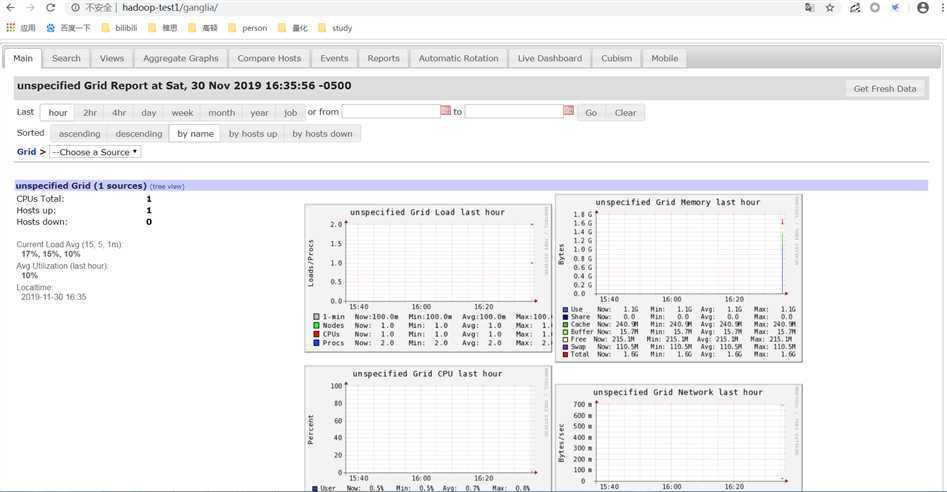
Task: Open the Grid Network last hour graph
Action: pyautogui.click(x=678, y=438)
